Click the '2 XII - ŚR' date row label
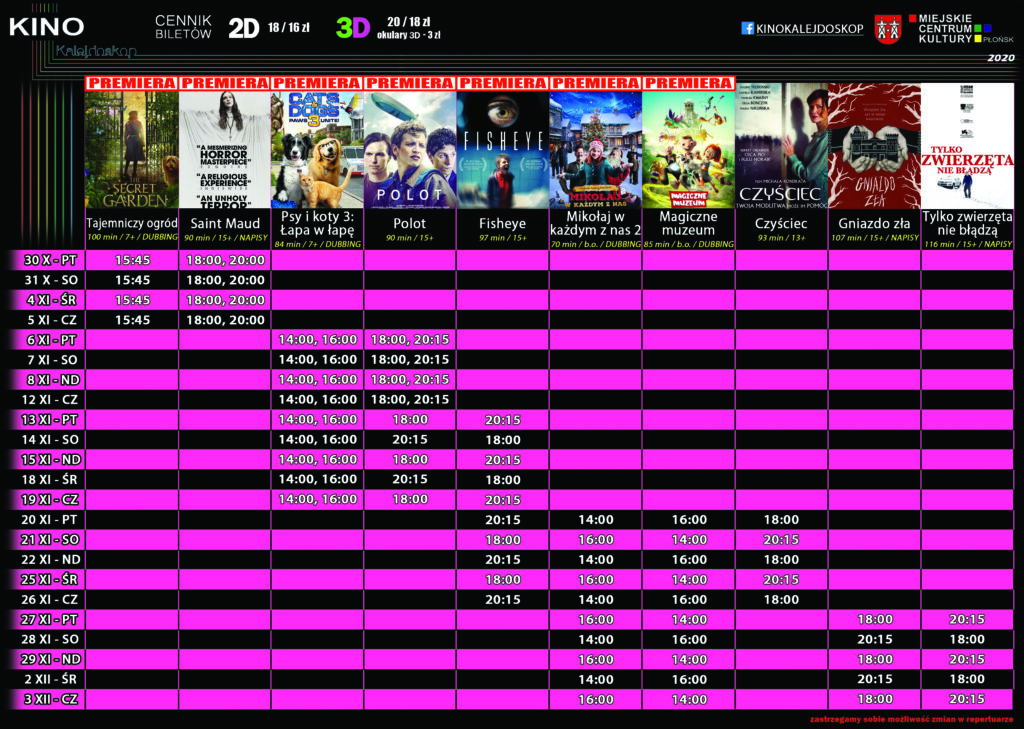Viewport: 1024px width, 729px height. point(50,679)
